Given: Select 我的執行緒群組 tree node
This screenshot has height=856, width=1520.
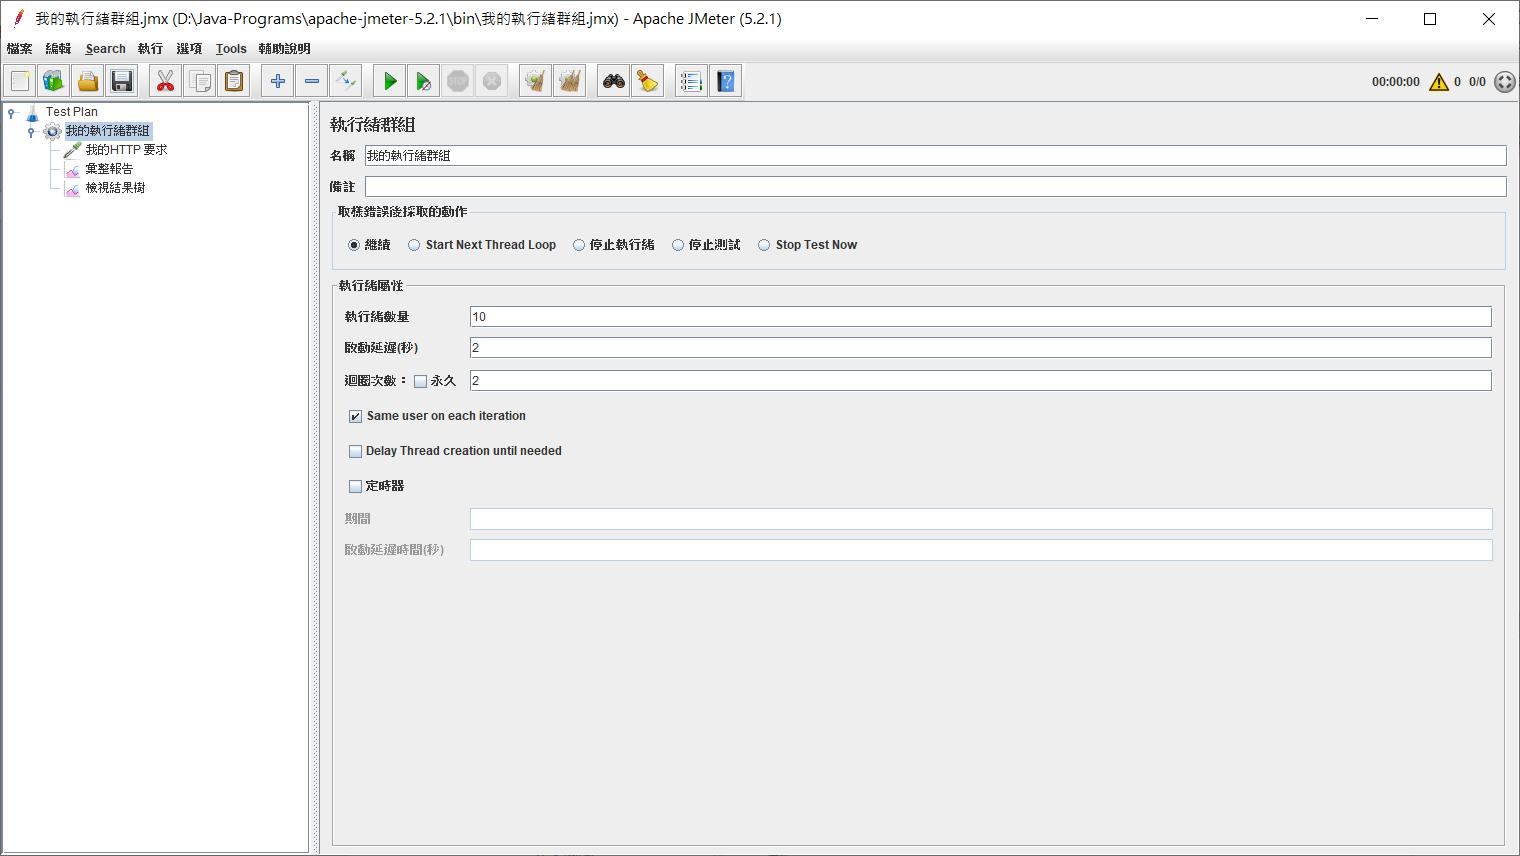Looking at the screenshot, I should tap(108, 131).
